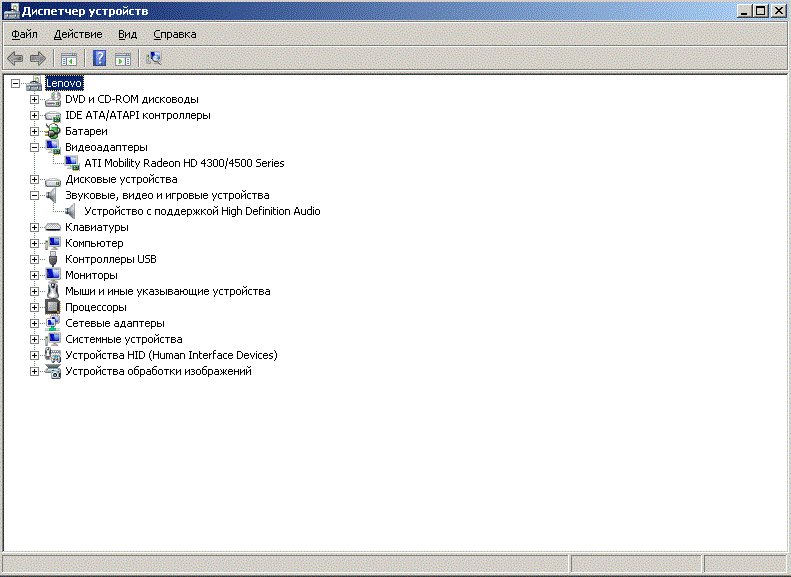This screenshot has width=791, height=577.
Task: Expand the Процессоры node
Action: (x=34, y=307)
